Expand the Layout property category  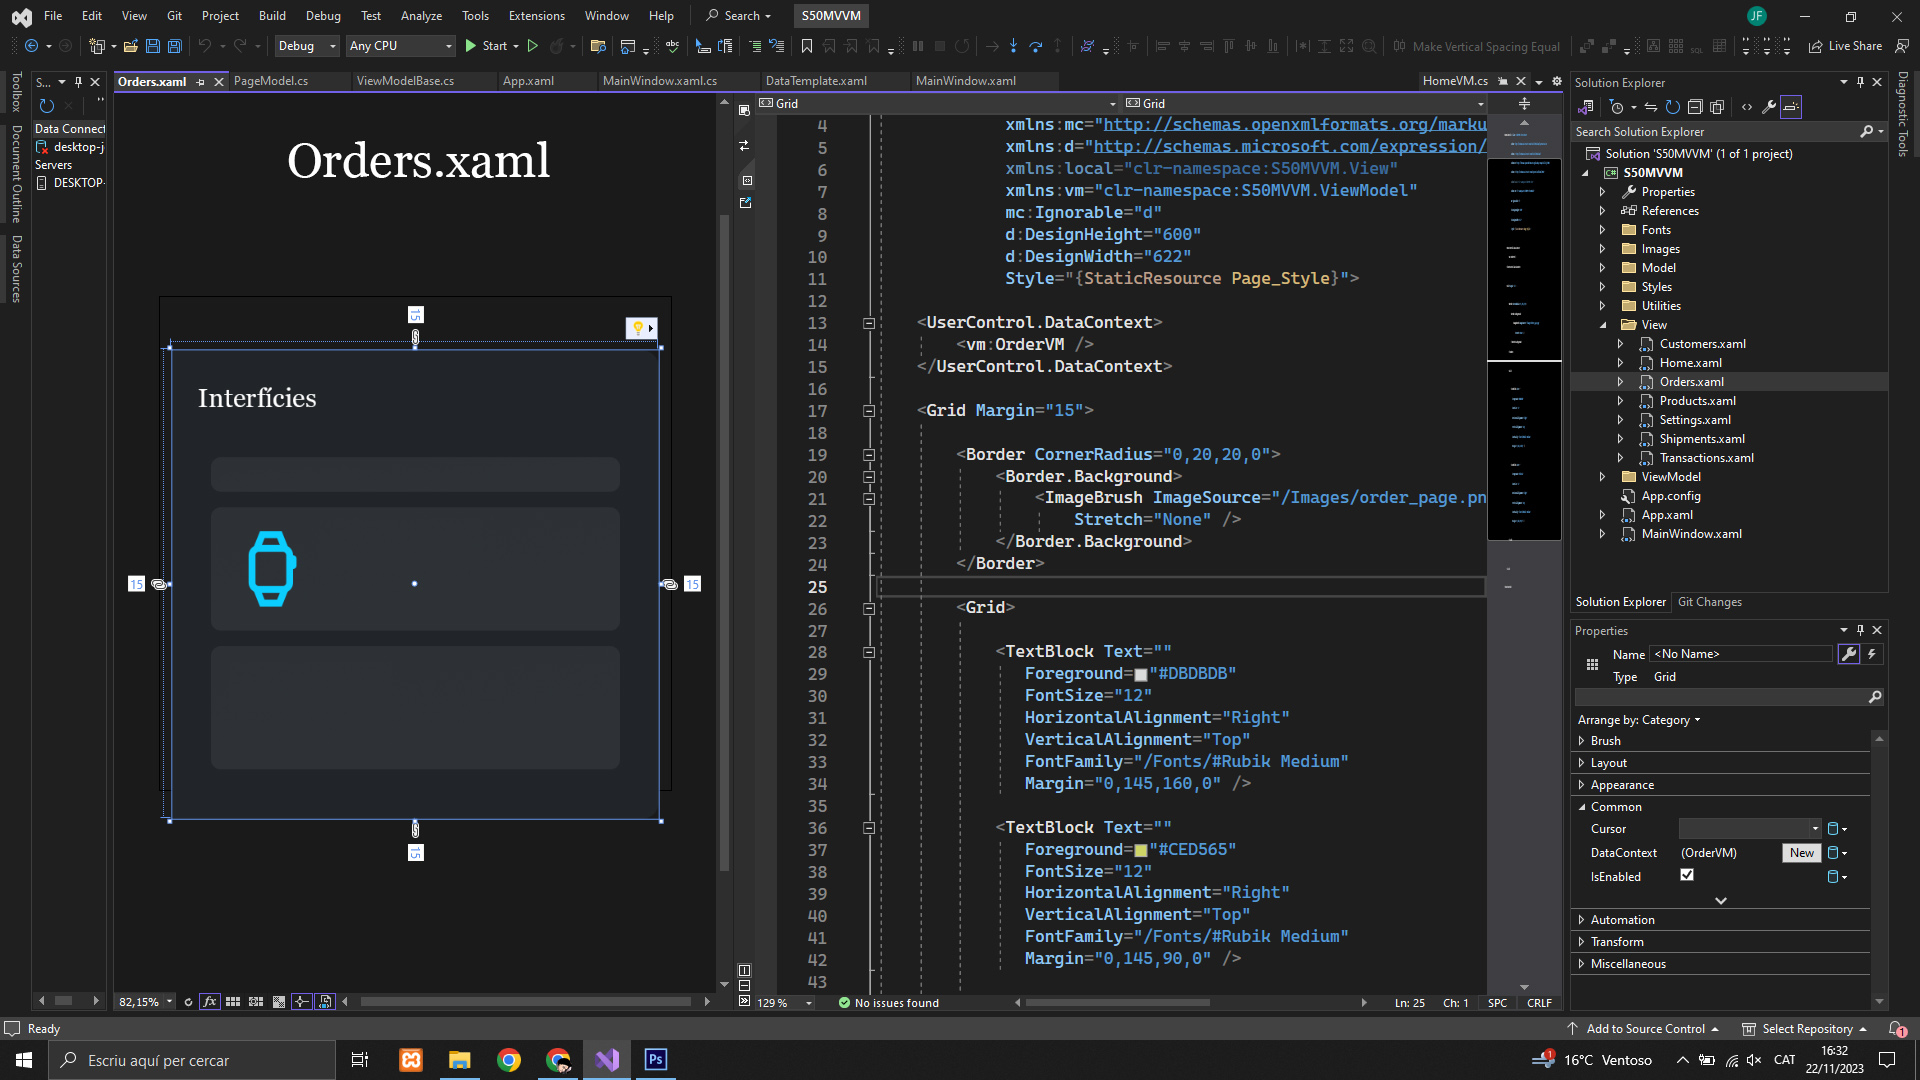(x=1581, y=763)
